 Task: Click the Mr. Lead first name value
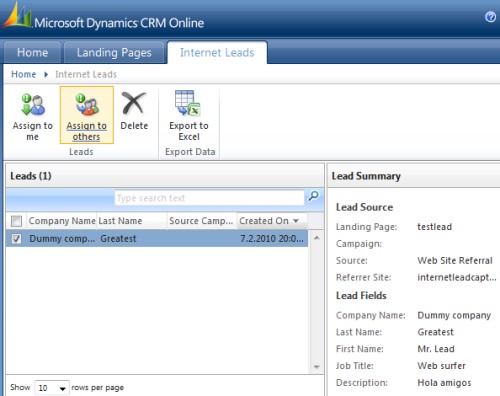point(436,349)
